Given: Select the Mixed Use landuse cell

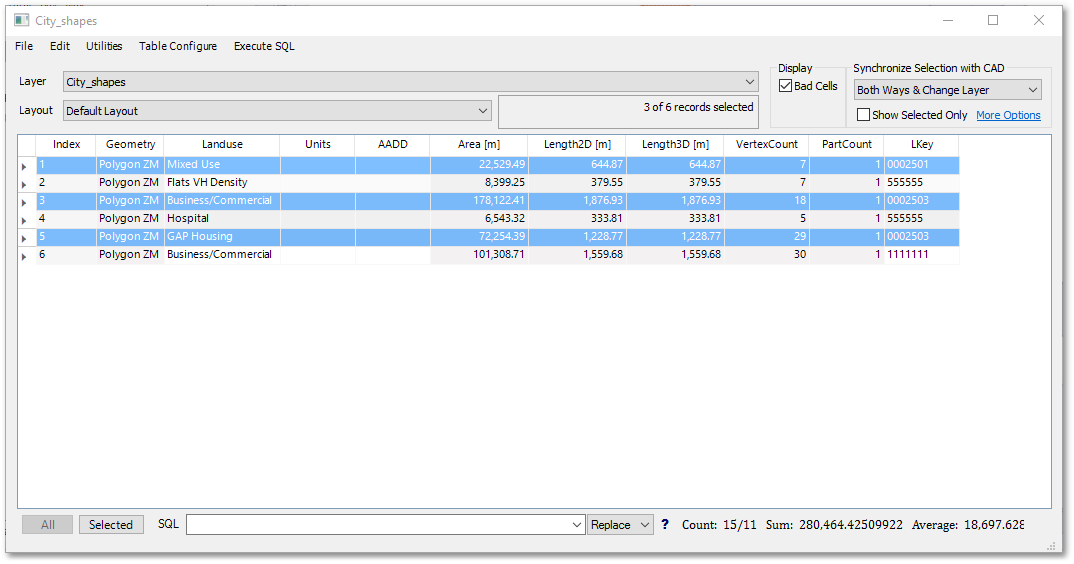Looking at the screenshot, I should (x=222, y=164).
